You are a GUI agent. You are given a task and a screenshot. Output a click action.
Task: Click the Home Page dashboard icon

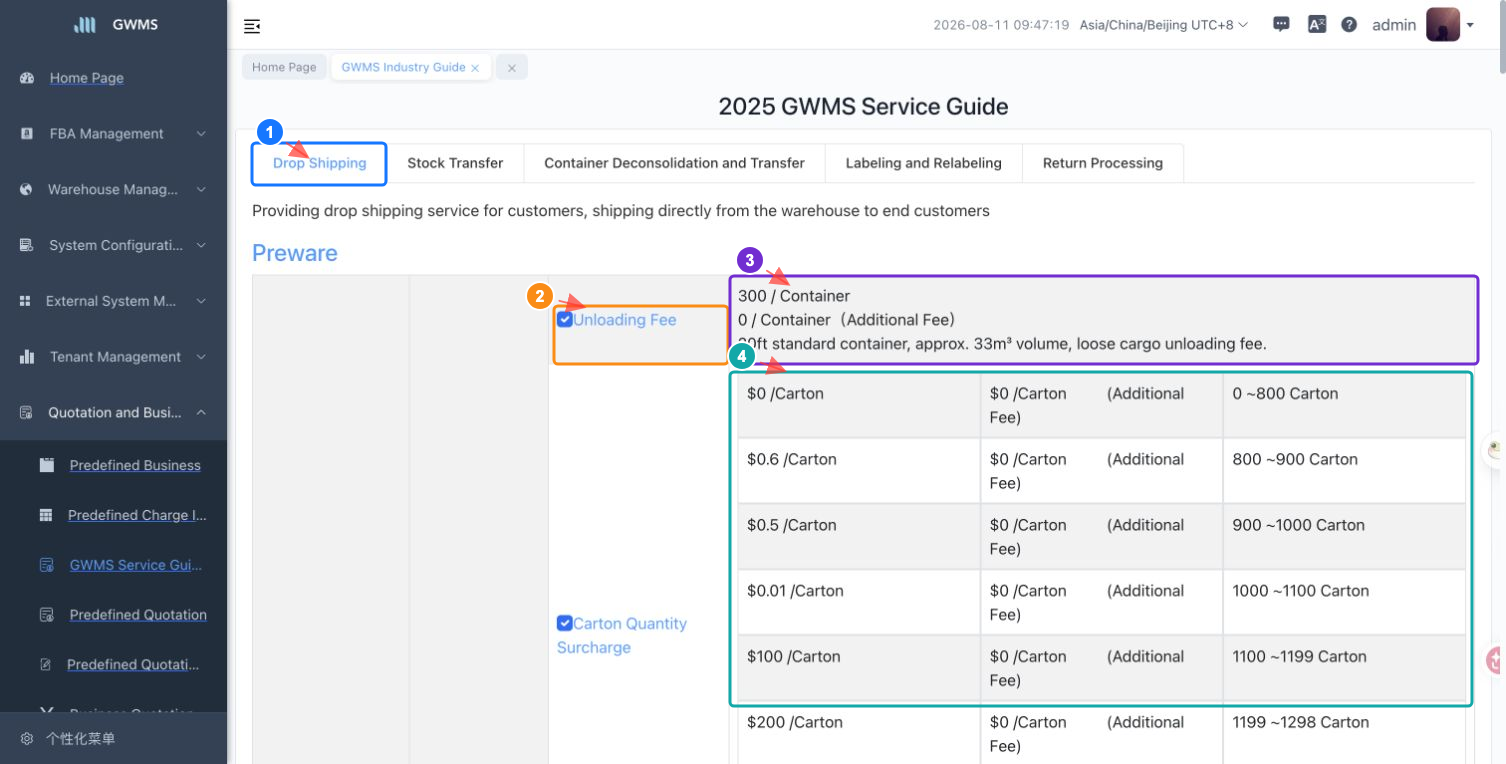tap(27, 78)
